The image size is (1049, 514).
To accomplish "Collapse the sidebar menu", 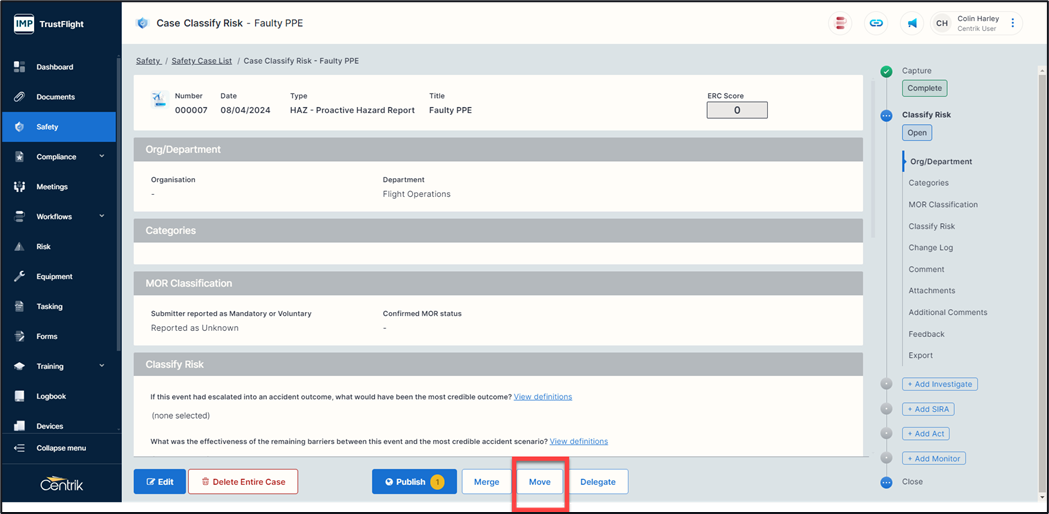I will (60, 448).
